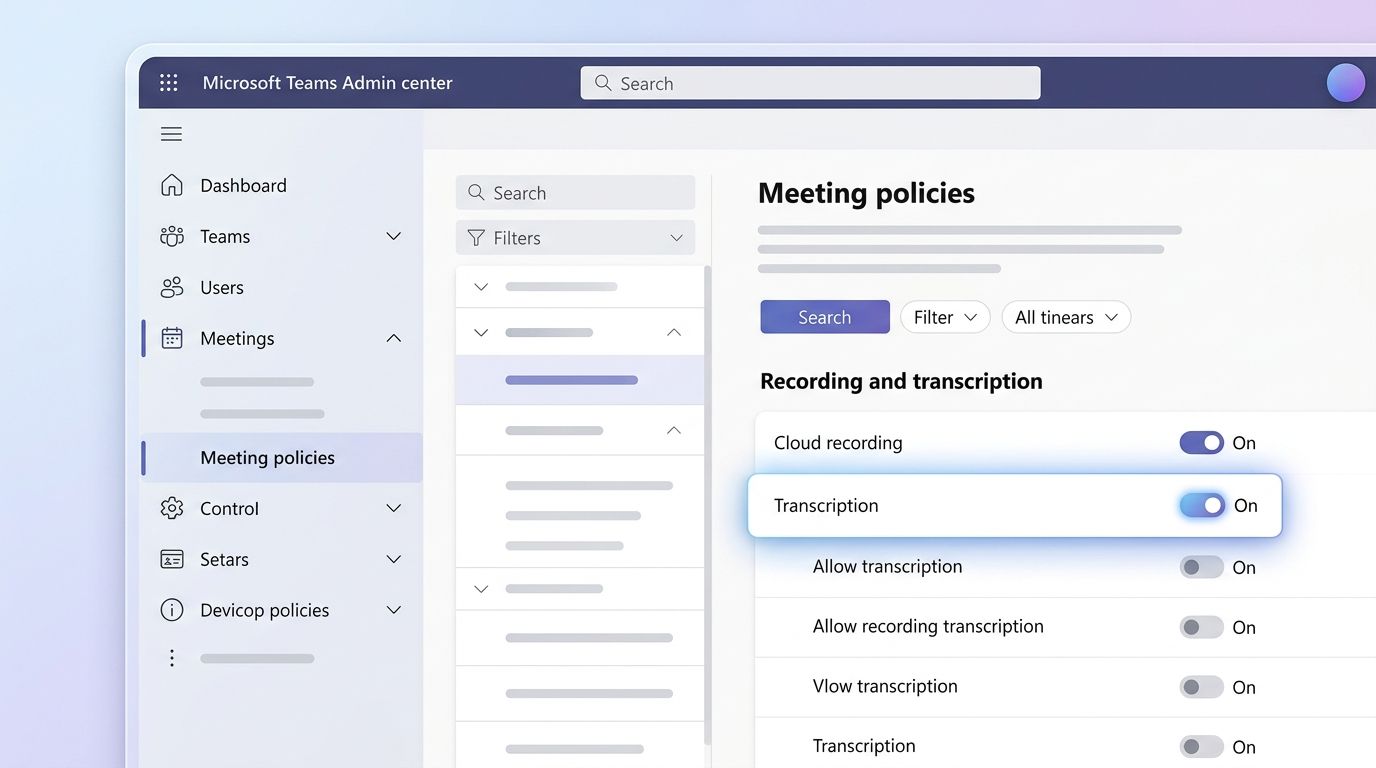This screenshot has height=768, width=1376.
Task: Click the Control gear icon
Action: click(171, 508)
